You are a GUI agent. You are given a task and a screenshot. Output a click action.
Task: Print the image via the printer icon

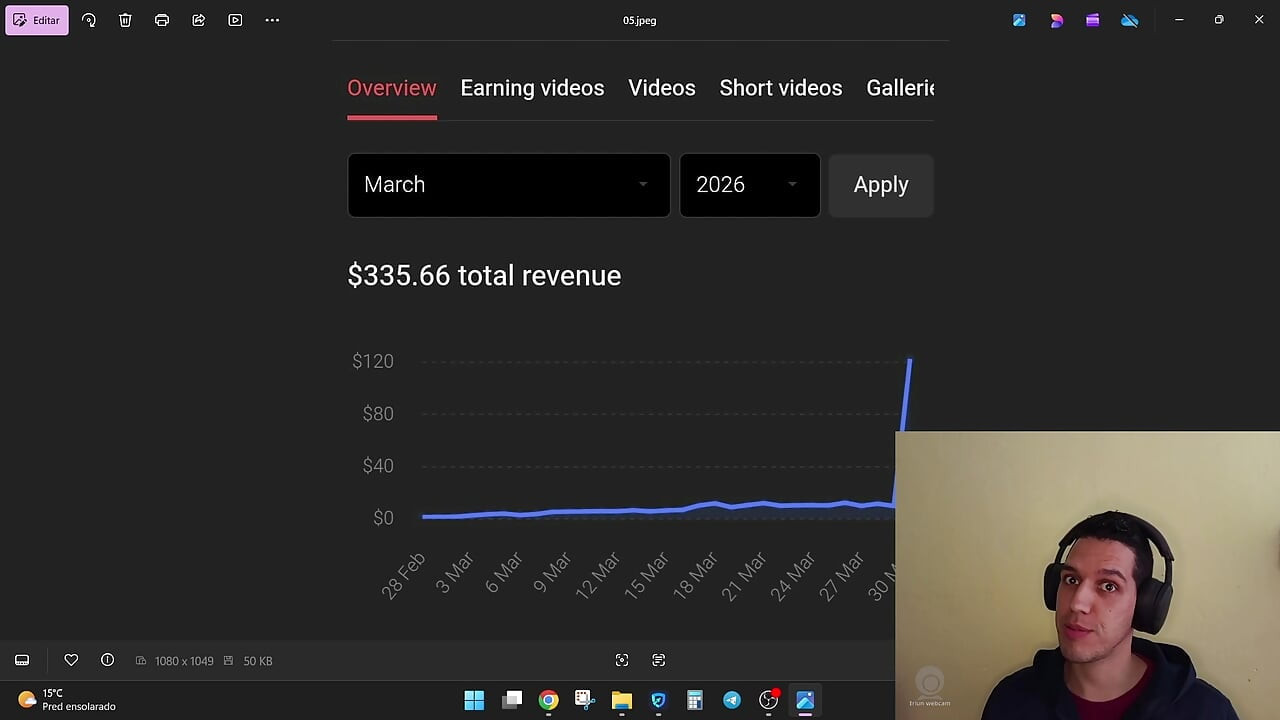162,20
